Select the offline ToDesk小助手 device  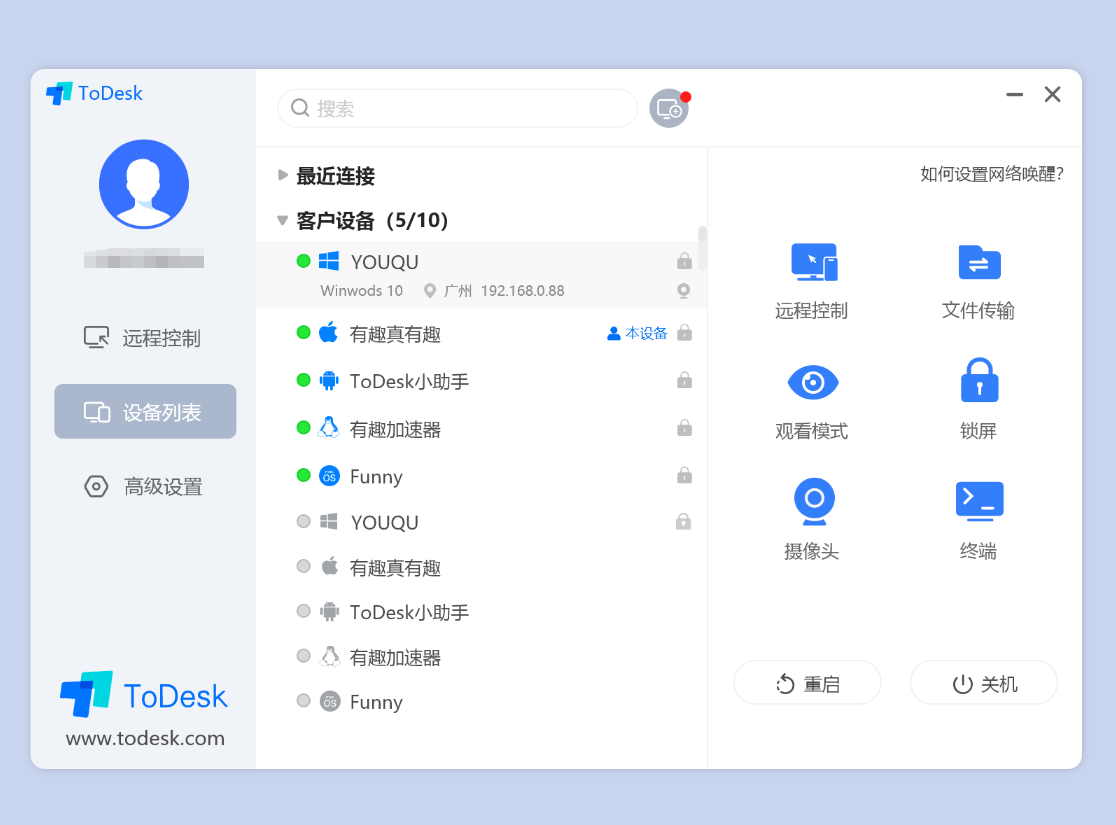point(481,612)
